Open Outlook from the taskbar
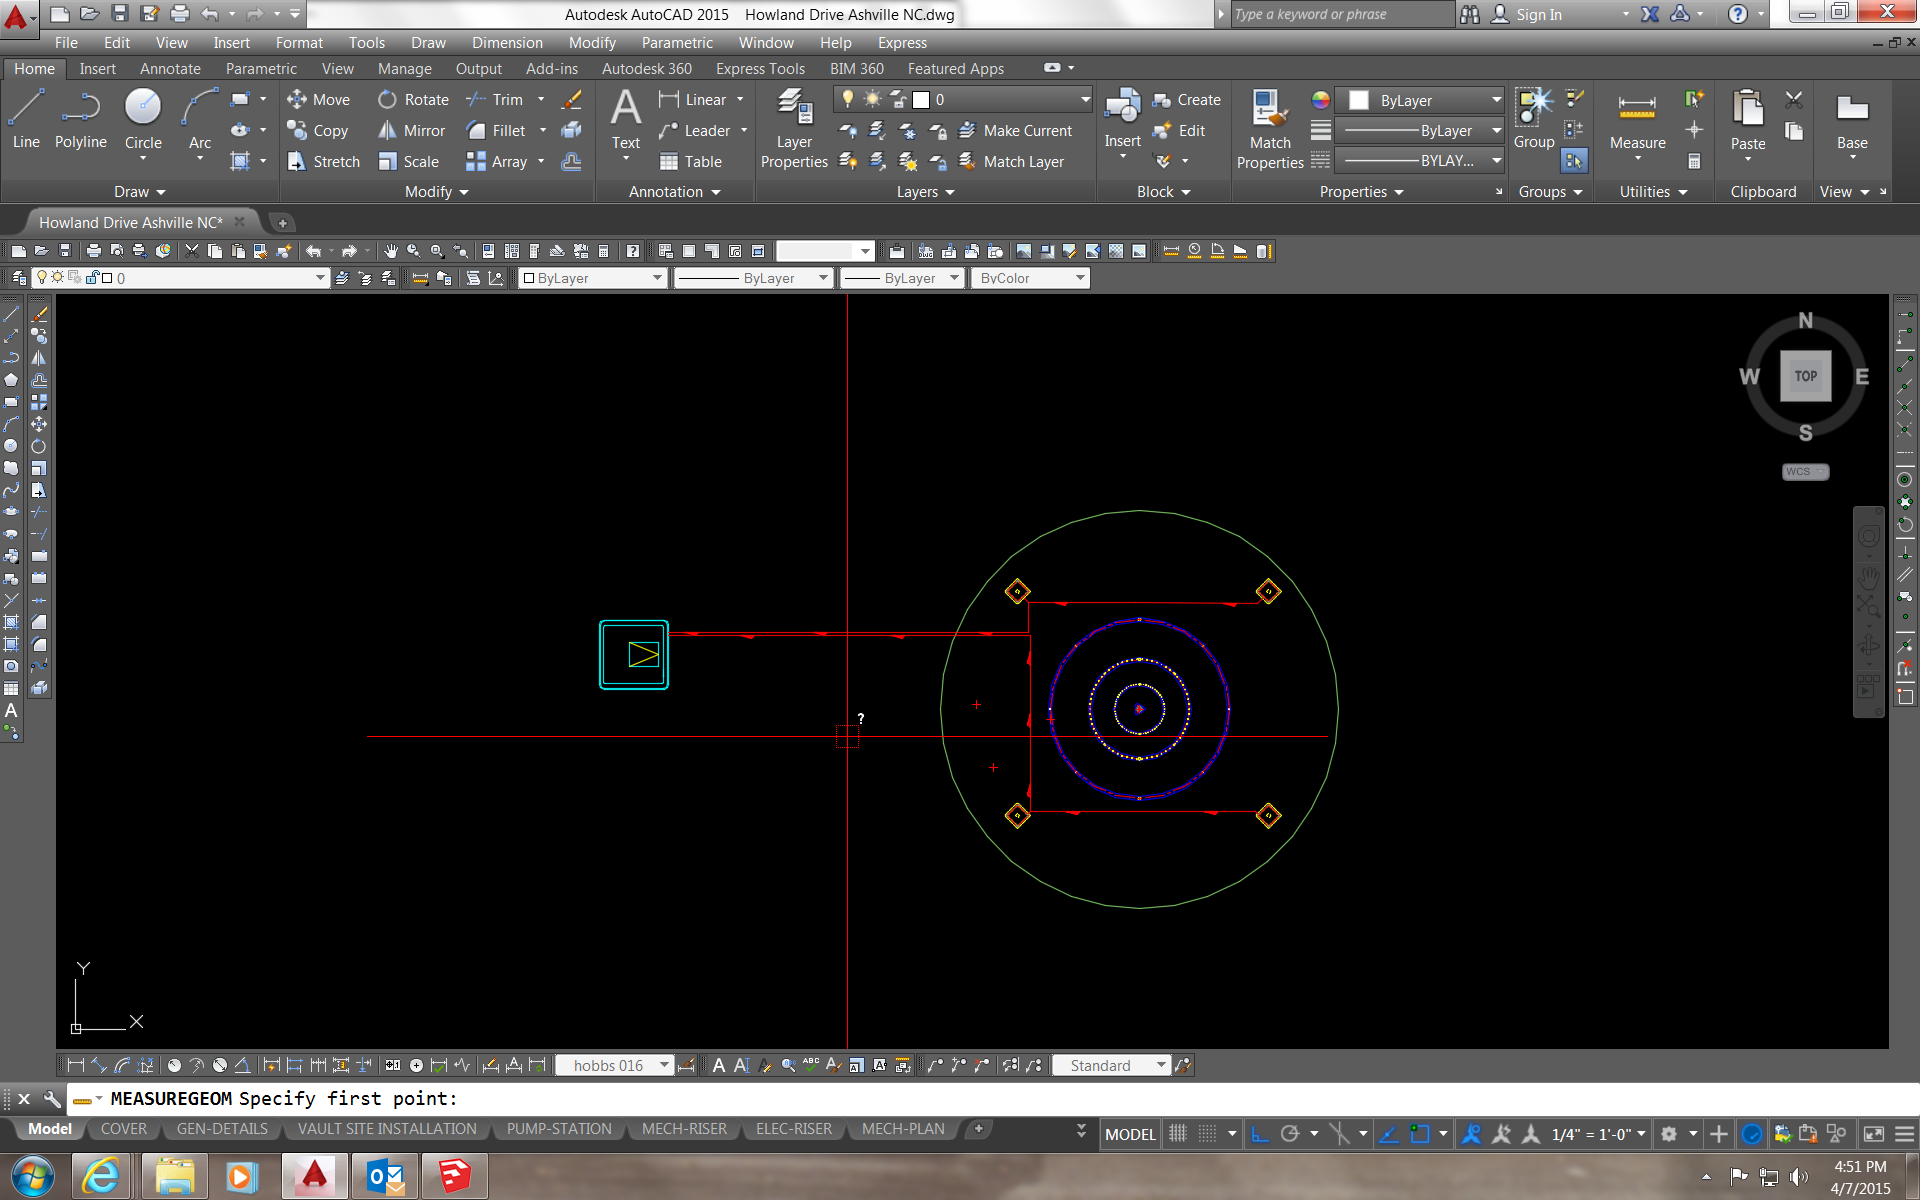Image resolution: width=1920 pixels, height=1200 pixels. (x=384, y=1176)
